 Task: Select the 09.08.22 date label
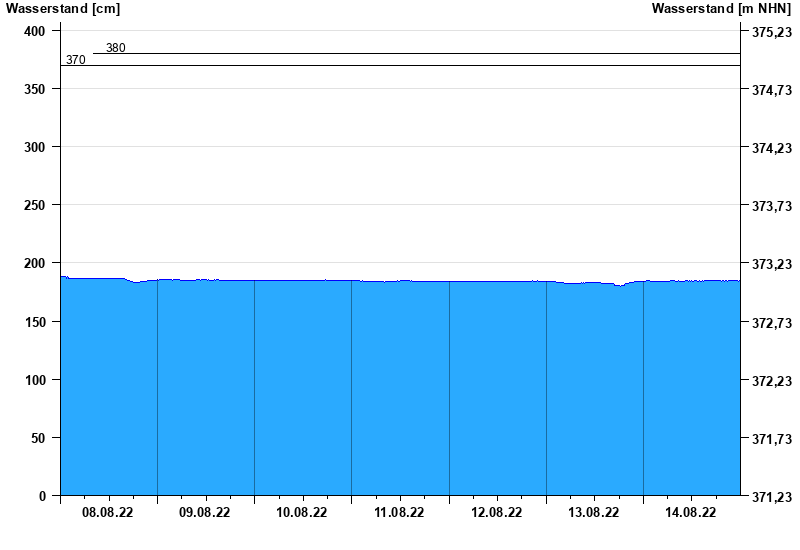pyautogui.click(x=205, y=513)
